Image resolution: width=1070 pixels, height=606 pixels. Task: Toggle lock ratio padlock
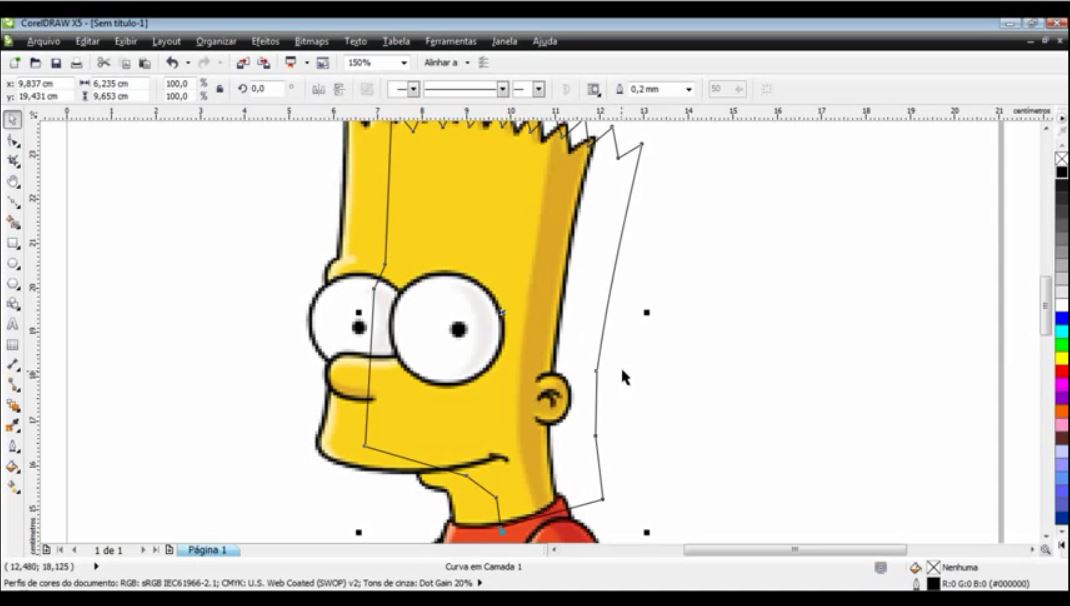(x=220, y=89)
